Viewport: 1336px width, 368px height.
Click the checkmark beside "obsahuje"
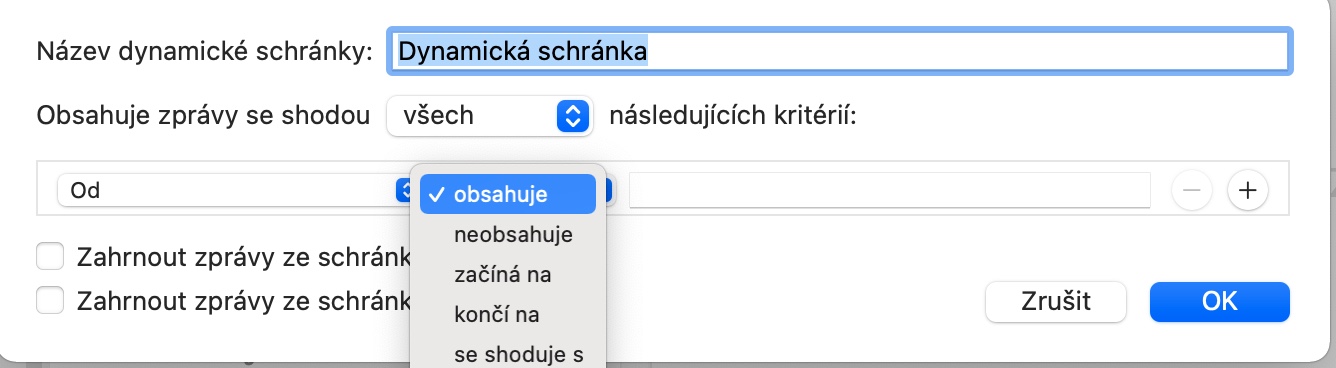(436, 194)
